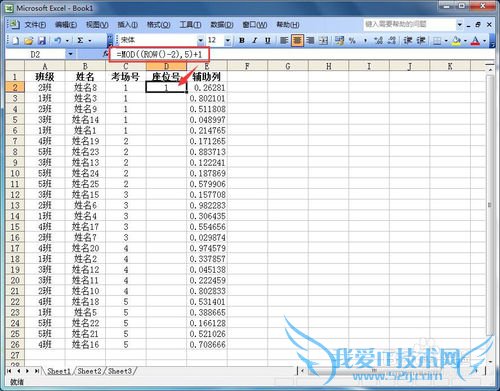Open the 格式(O) menu

pyautogui.click(x=159, y=25)
